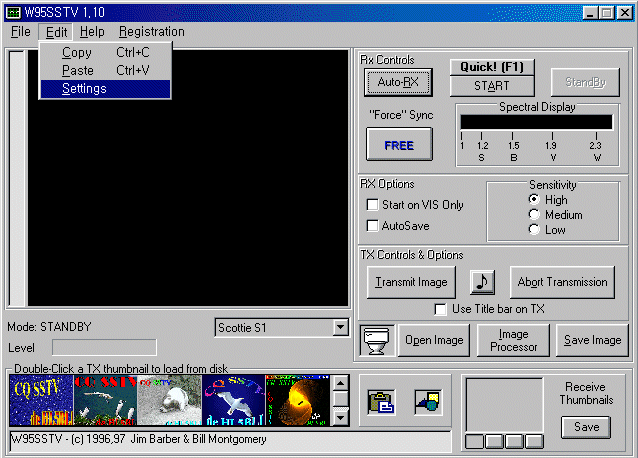Click the vertical bar left of image area
The height and width of the screenshot is (458, 638).
[x=17, y=178]
